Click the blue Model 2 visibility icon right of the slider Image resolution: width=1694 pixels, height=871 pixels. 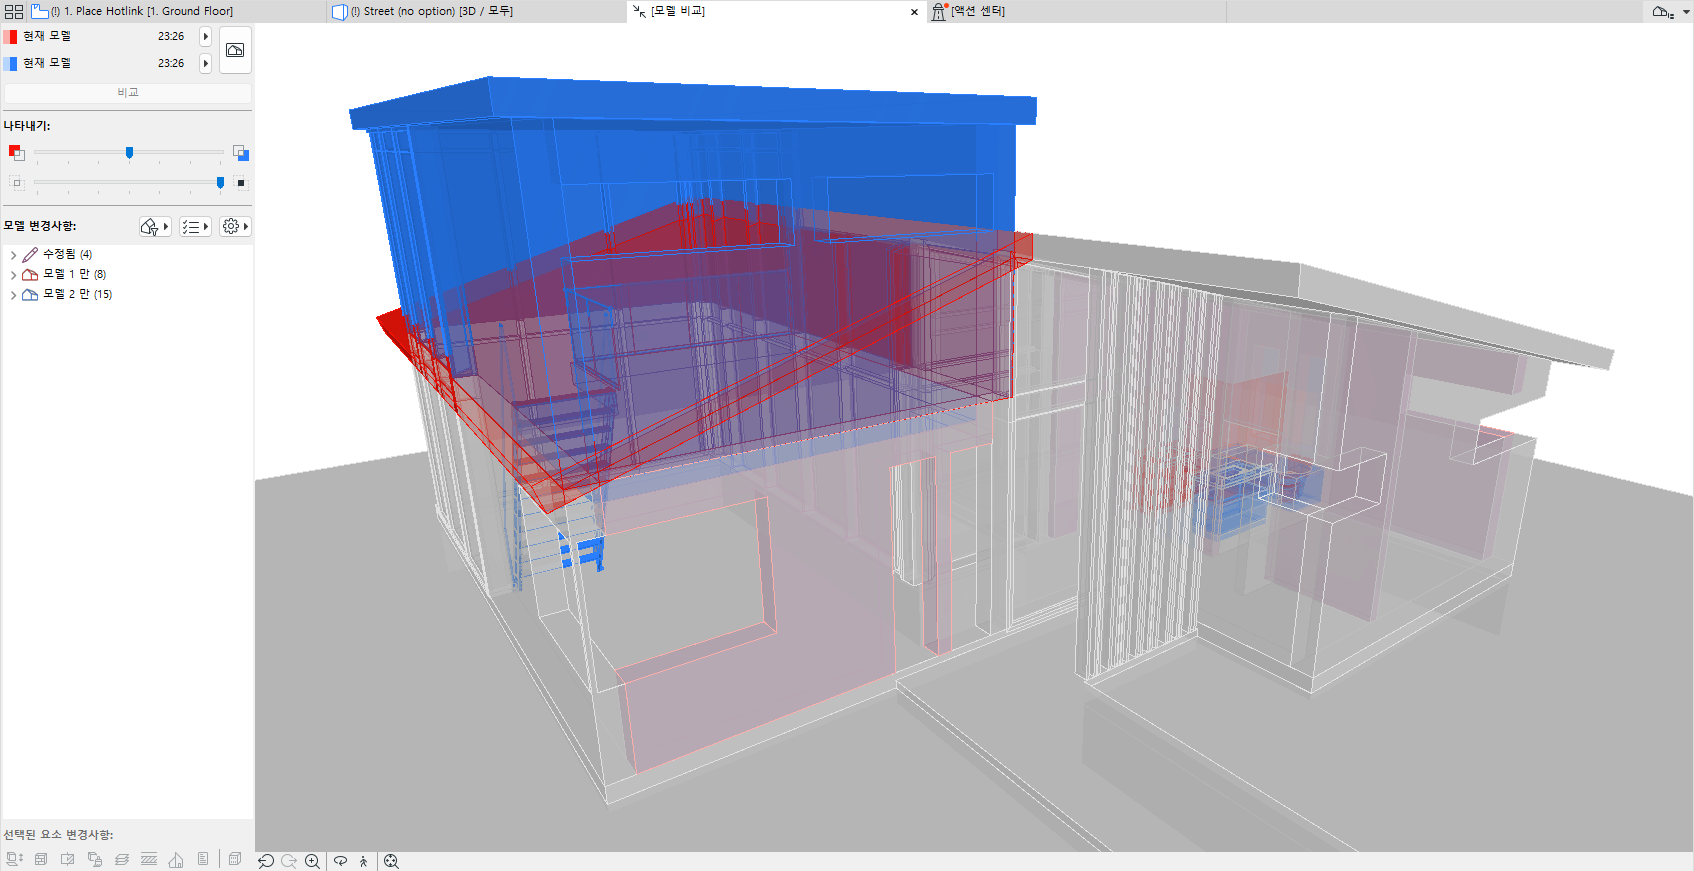point(241,153)
